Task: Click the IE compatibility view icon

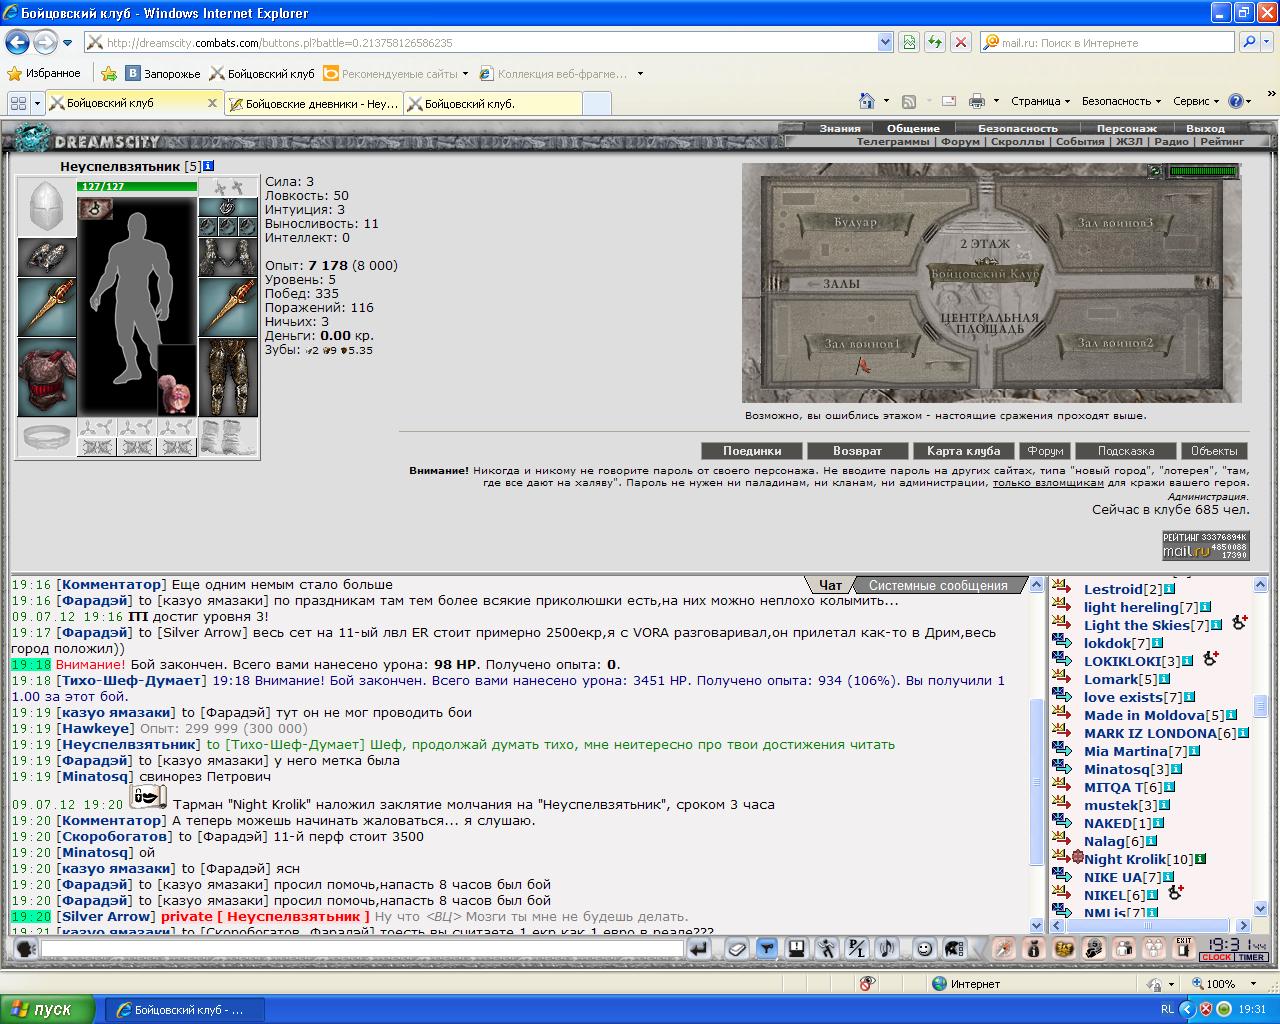Action: tap(909, 42)
